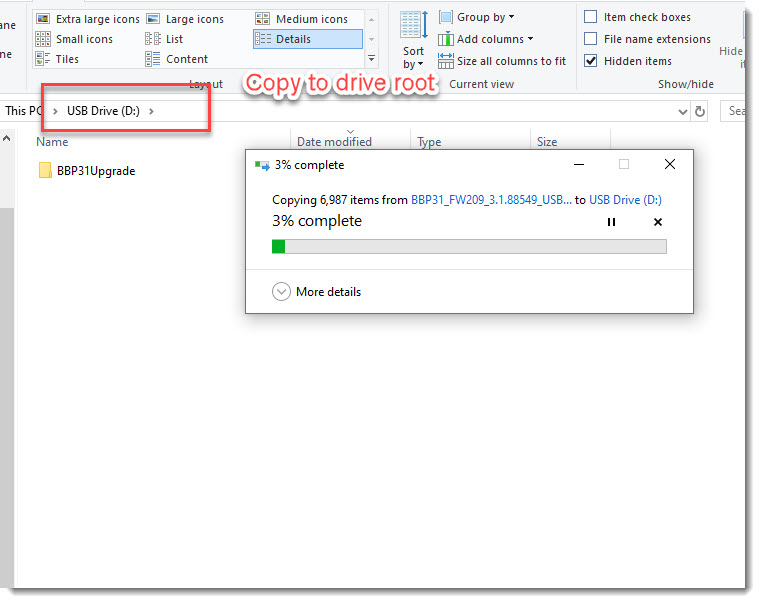Screen dimensions: 760x603
Task: Enable Item check boxes
Action: pyautogui.click(x=591, y=17)
